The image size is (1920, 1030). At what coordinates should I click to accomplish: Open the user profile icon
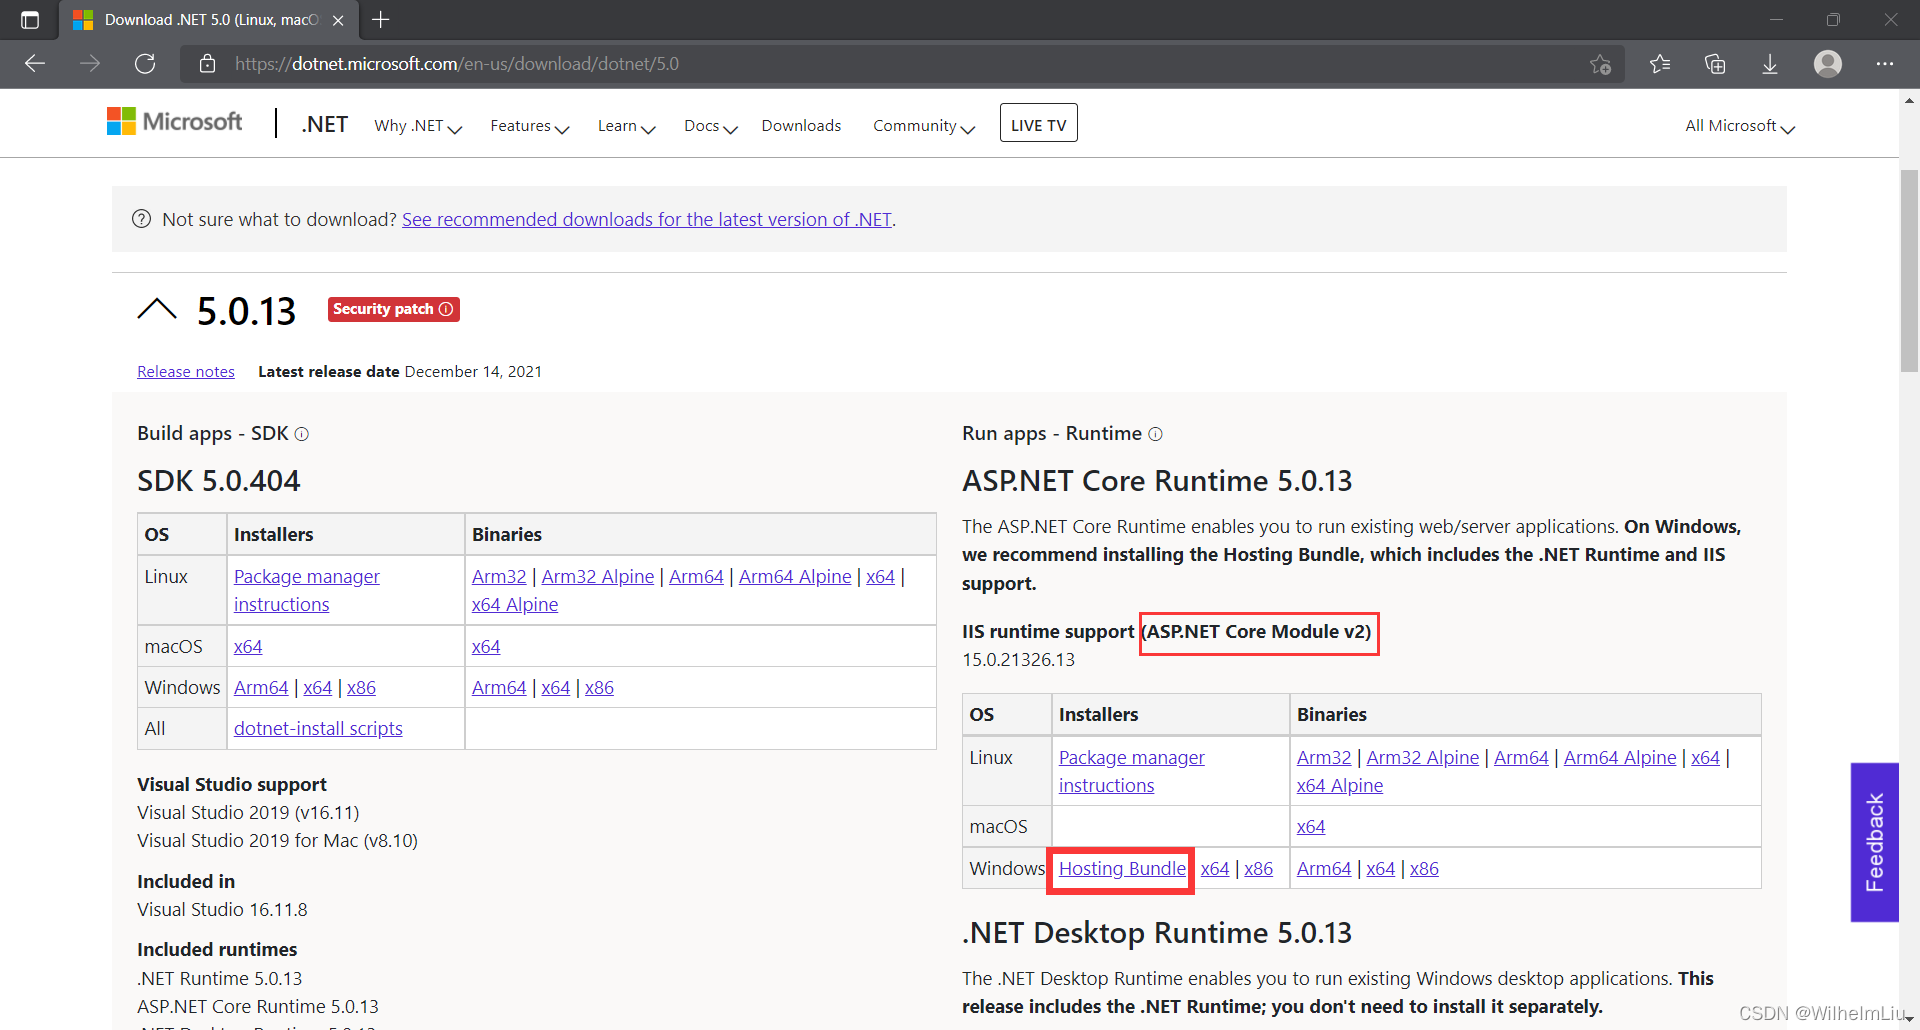tap(1828, 64)
